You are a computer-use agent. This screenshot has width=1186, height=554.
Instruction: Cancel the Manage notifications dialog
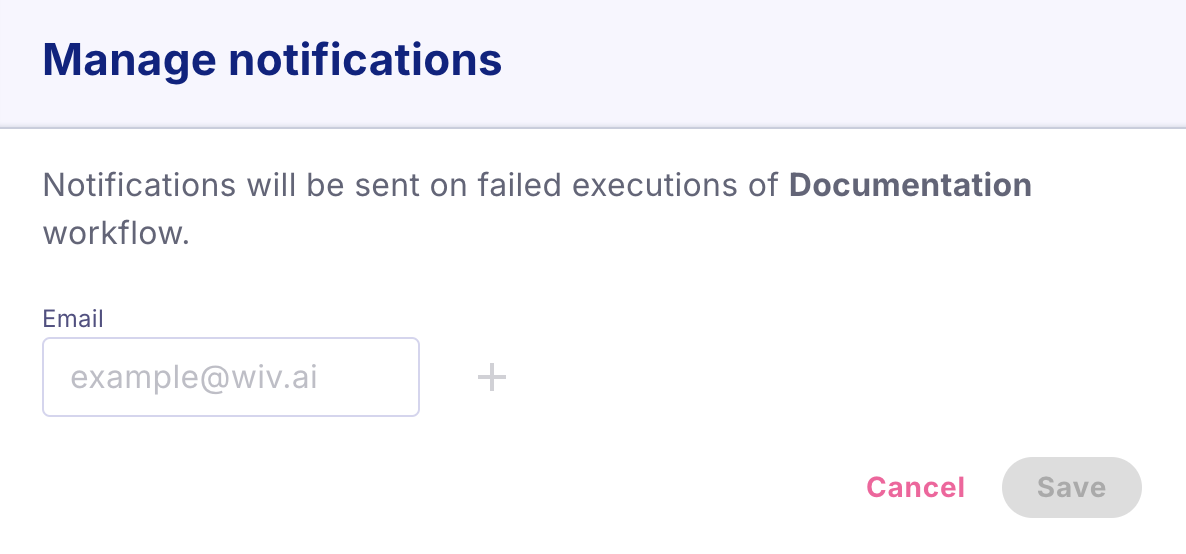pos(915,487)
